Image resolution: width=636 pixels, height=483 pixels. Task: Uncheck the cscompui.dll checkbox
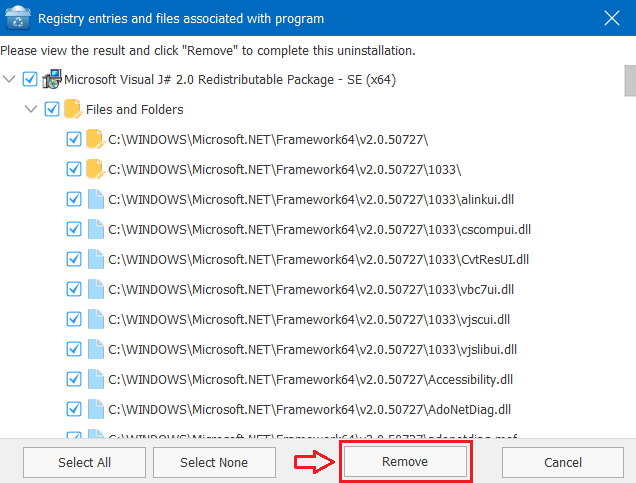coord(74,229)
